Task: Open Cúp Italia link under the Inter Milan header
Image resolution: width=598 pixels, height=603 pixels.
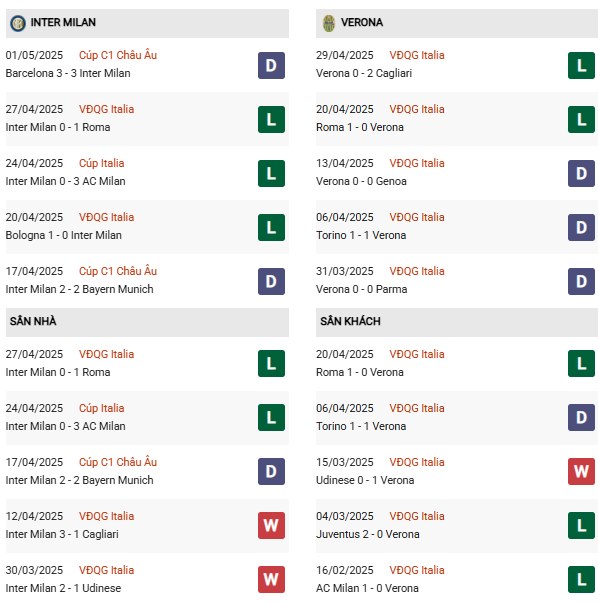Action: point(102,163)
